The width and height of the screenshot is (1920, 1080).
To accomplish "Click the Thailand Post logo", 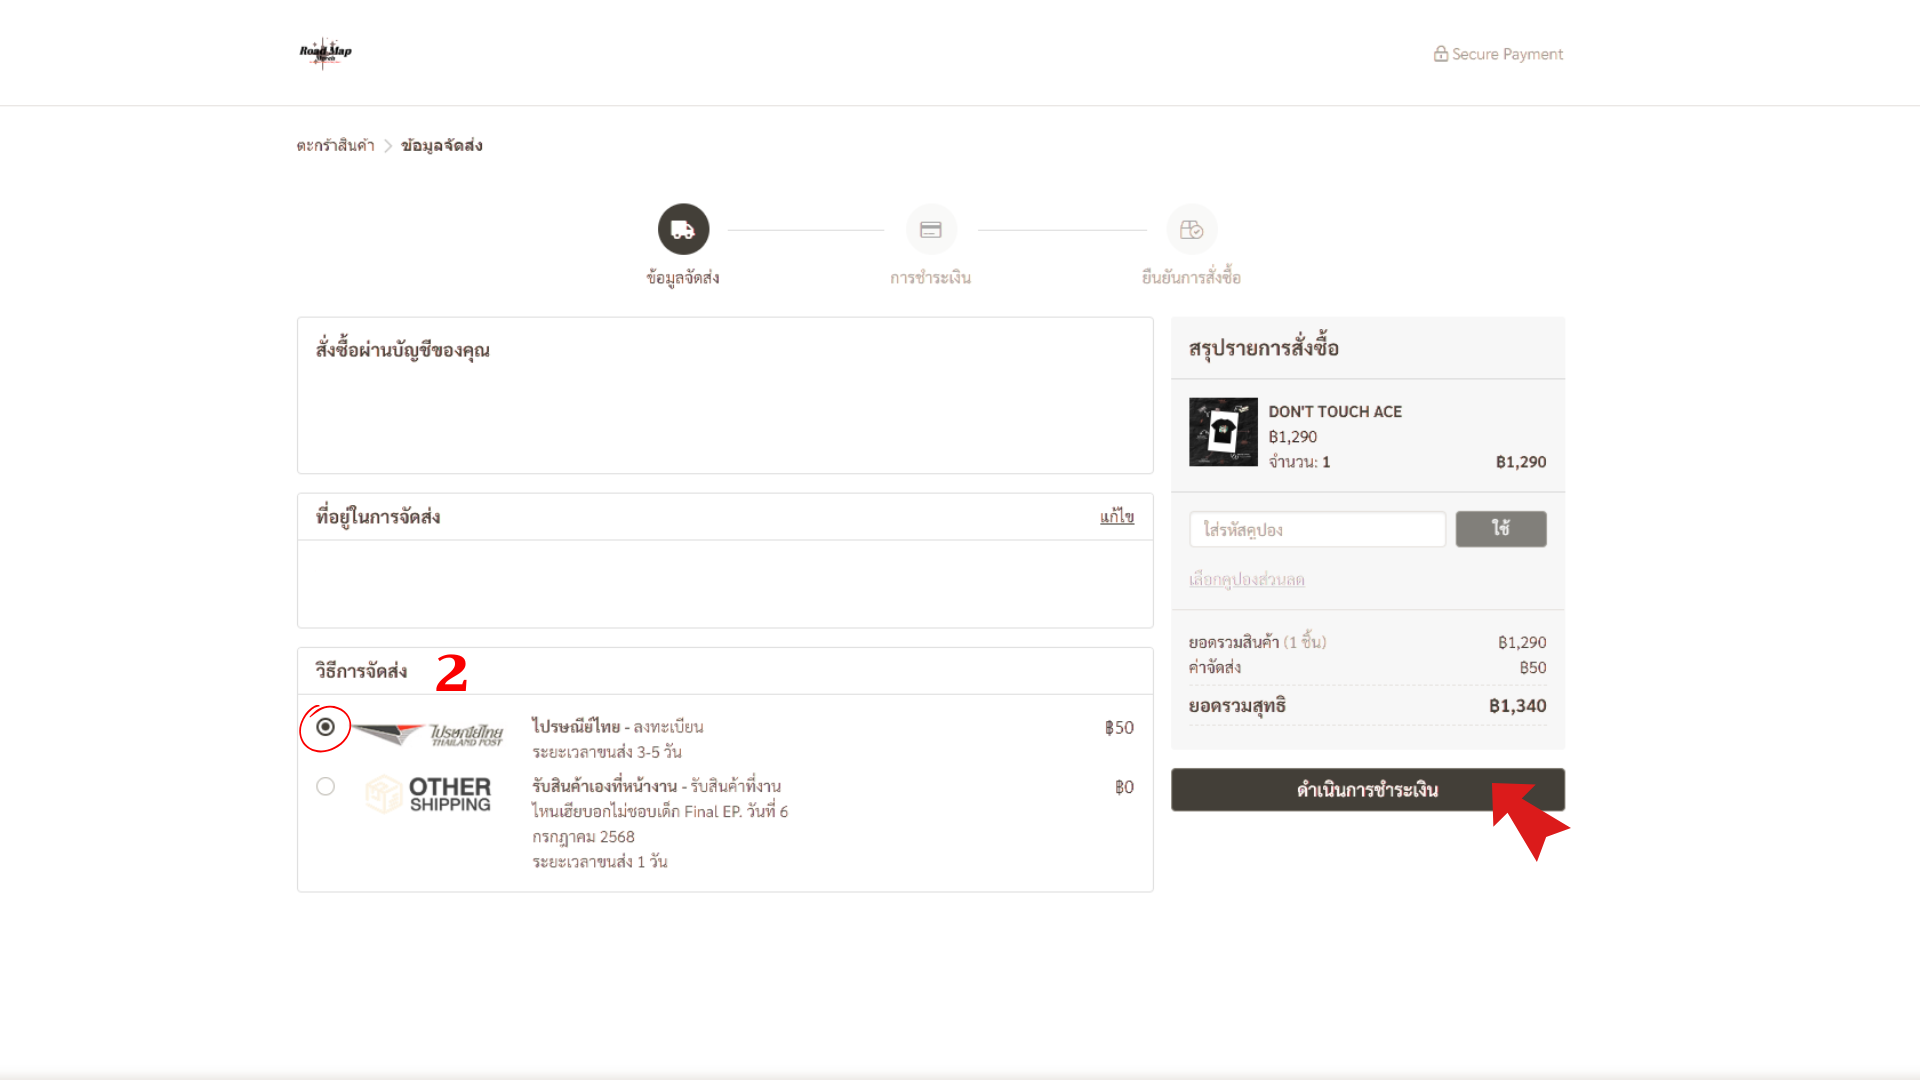I will [428, 735].
